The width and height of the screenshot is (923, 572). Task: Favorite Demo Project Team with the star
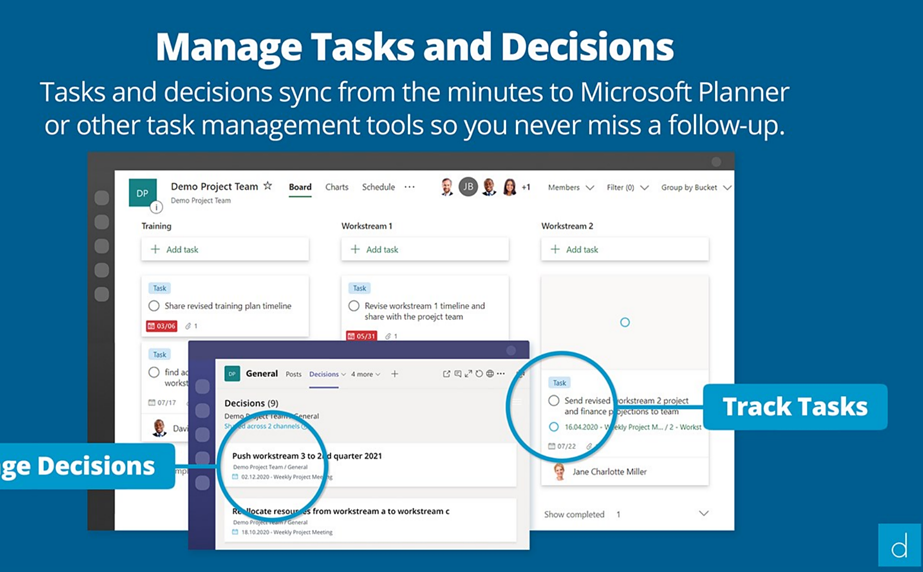[268, 186]
